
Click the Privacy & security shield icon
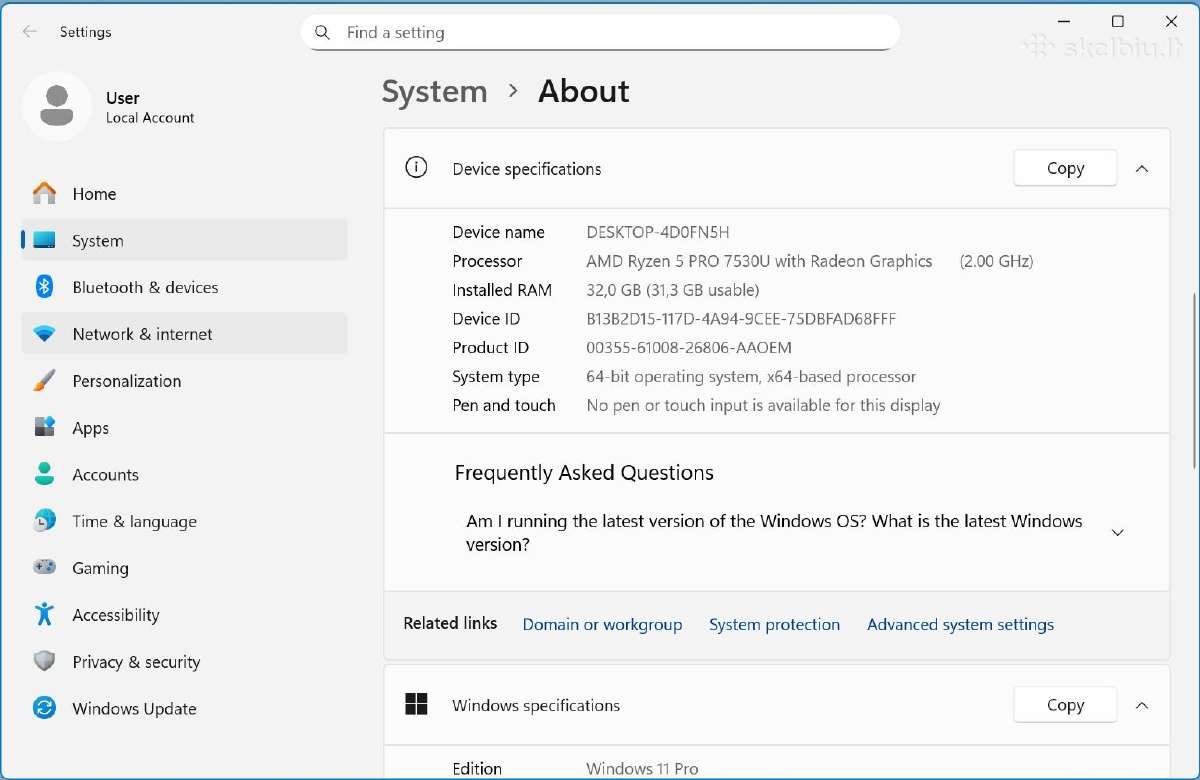(x=44, y=661)
